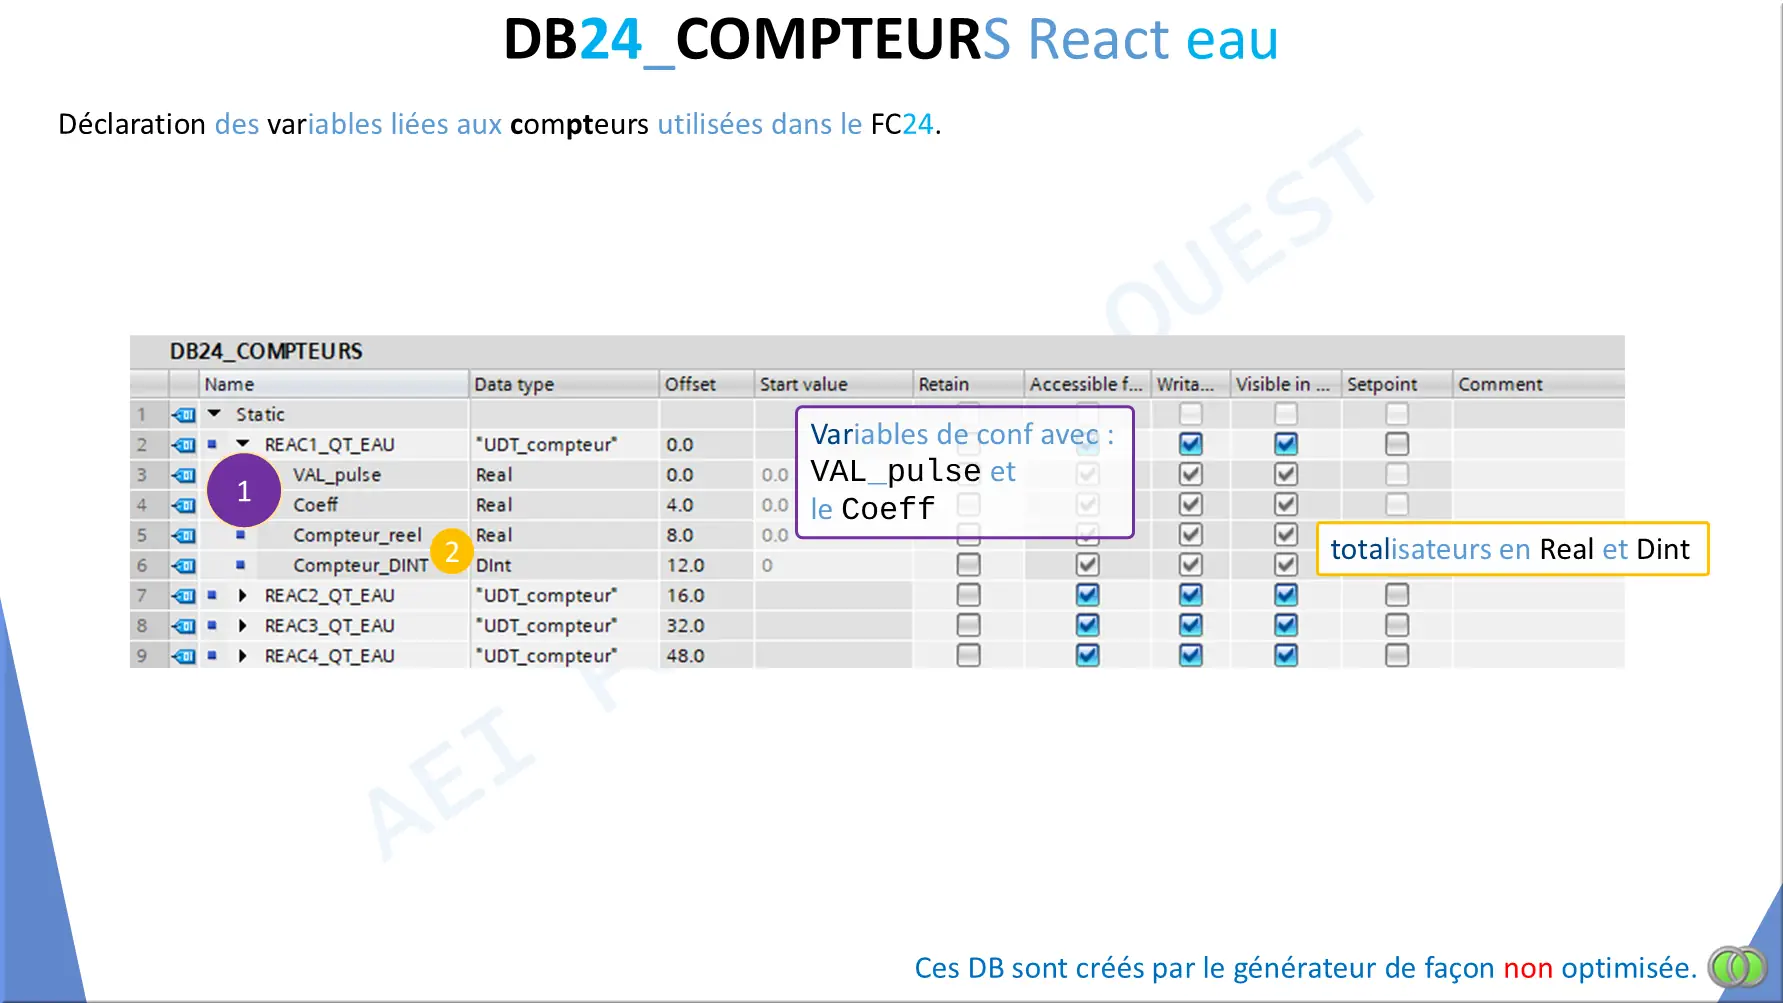Image resolution: width=1783 pixels, height=1003 pixels.
Task: Toggle Visible in HMI checkbox for REAC4_QT_EAU
Action: pos(1286,655)
